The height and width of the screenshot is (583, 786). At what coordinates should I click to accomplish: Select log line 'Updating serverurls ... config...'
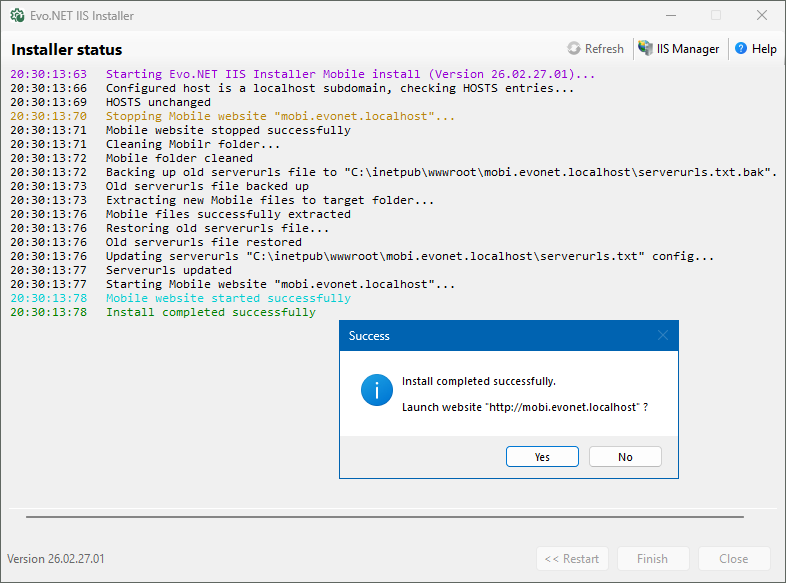tap(410, 257)
